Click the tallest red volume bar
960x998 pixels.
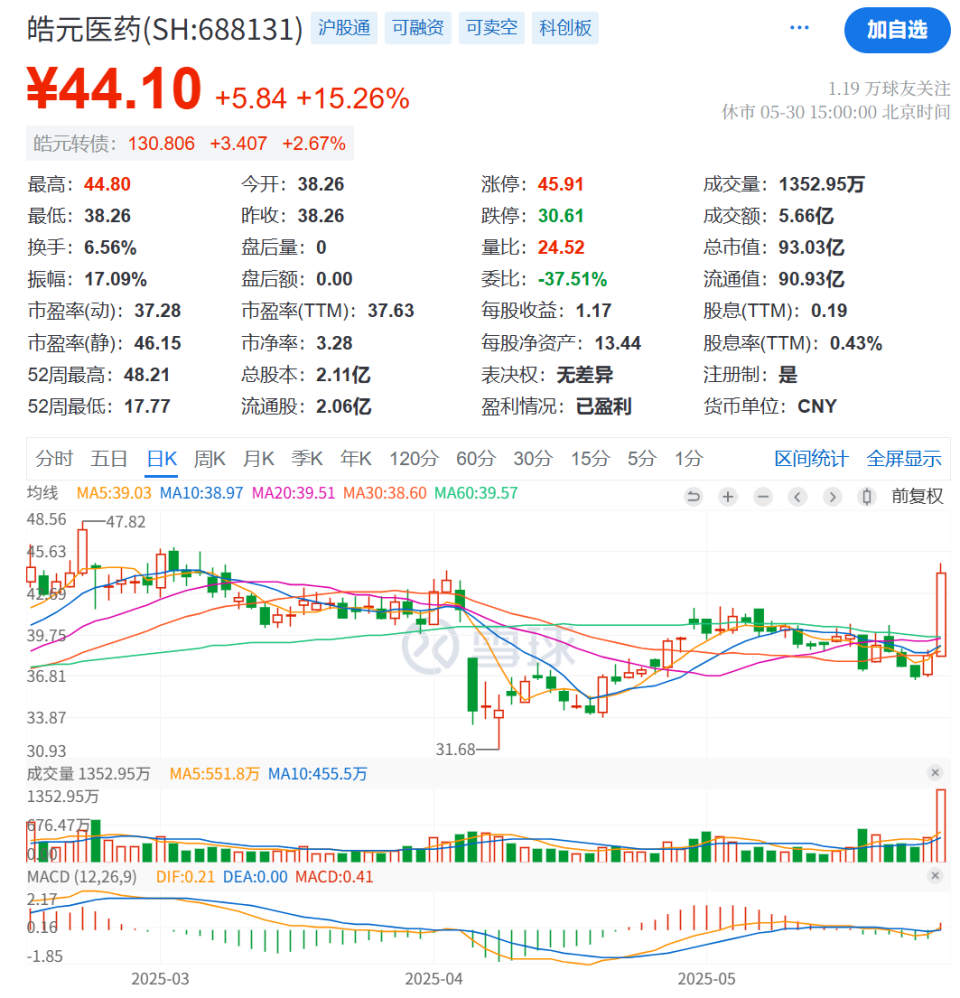(x=940, y=826)
